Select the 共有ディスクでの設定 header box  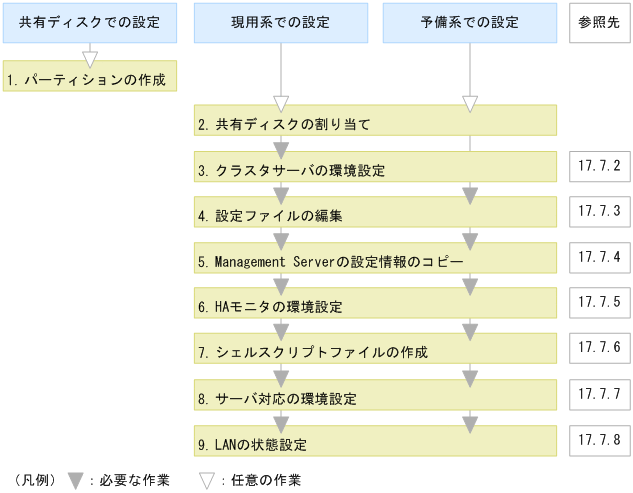coord(89,23)
